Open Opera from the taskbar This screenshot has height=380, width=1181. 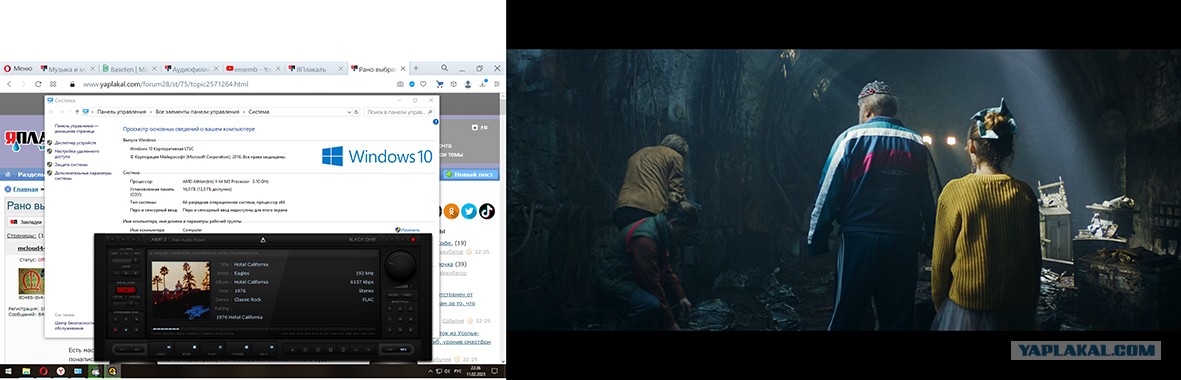point(43,371)
